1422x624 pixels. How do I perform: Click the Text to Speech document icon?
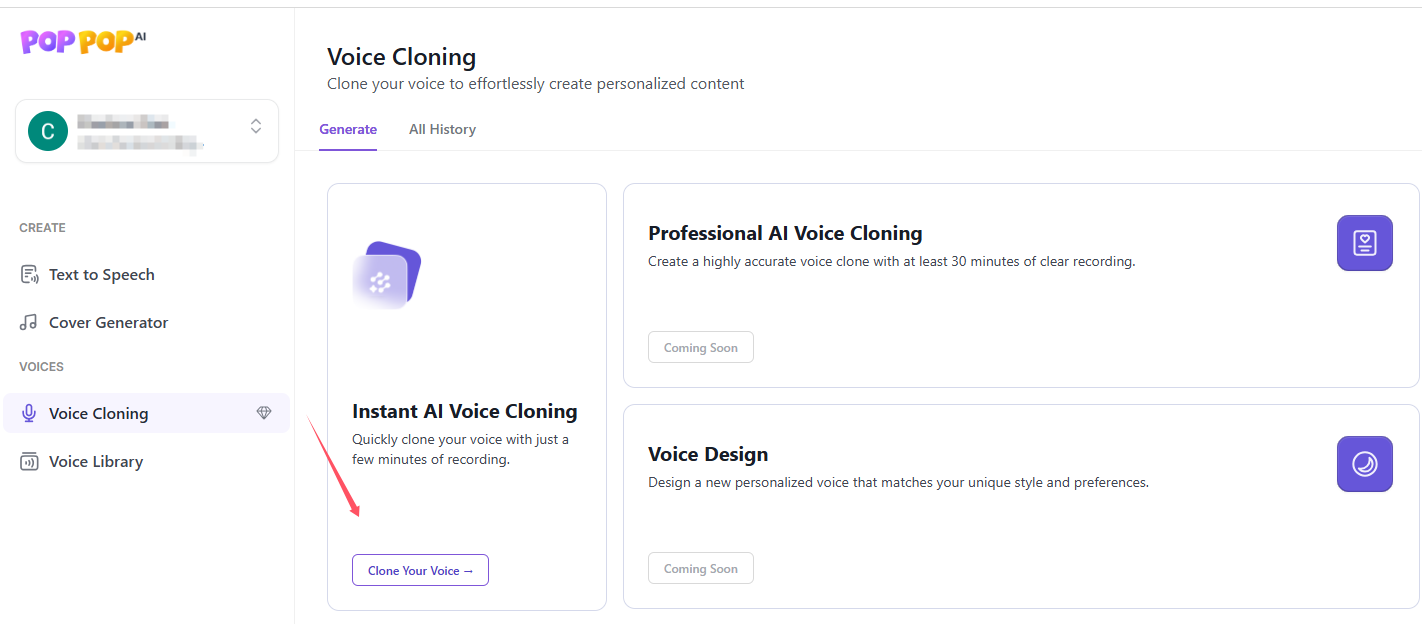(29, 275)
